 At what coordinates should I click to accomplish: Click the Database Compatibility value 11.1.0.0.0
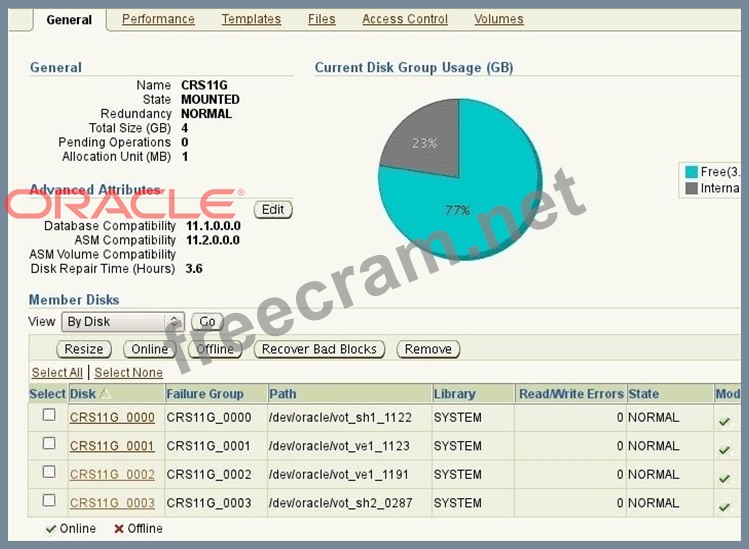(x=213, y=226)
